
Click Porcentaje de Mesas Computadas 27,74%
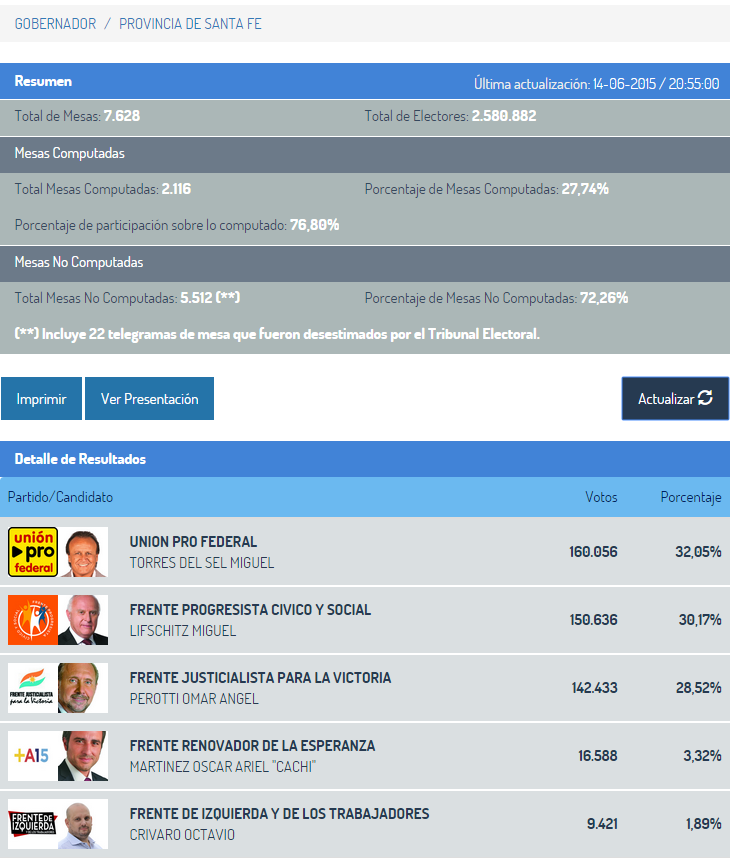(585, 189)
